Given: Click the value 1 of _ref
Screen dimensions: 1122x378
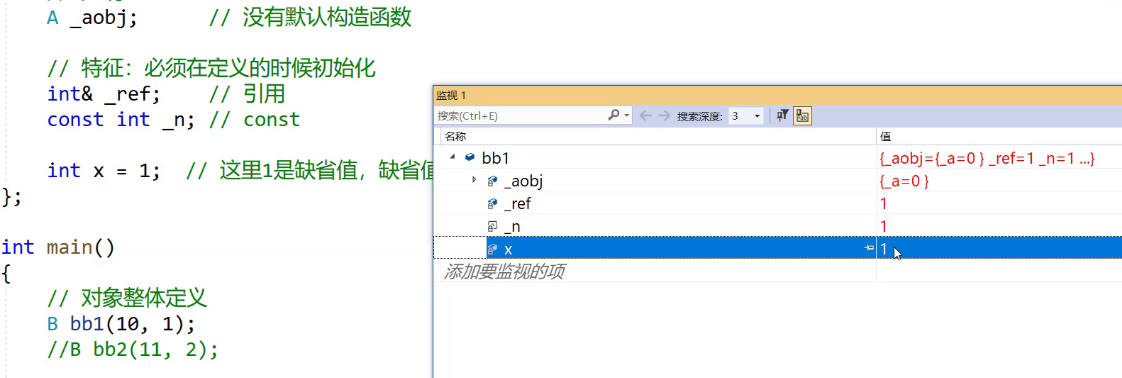Looking at the screenshot, I should [884, 205].
